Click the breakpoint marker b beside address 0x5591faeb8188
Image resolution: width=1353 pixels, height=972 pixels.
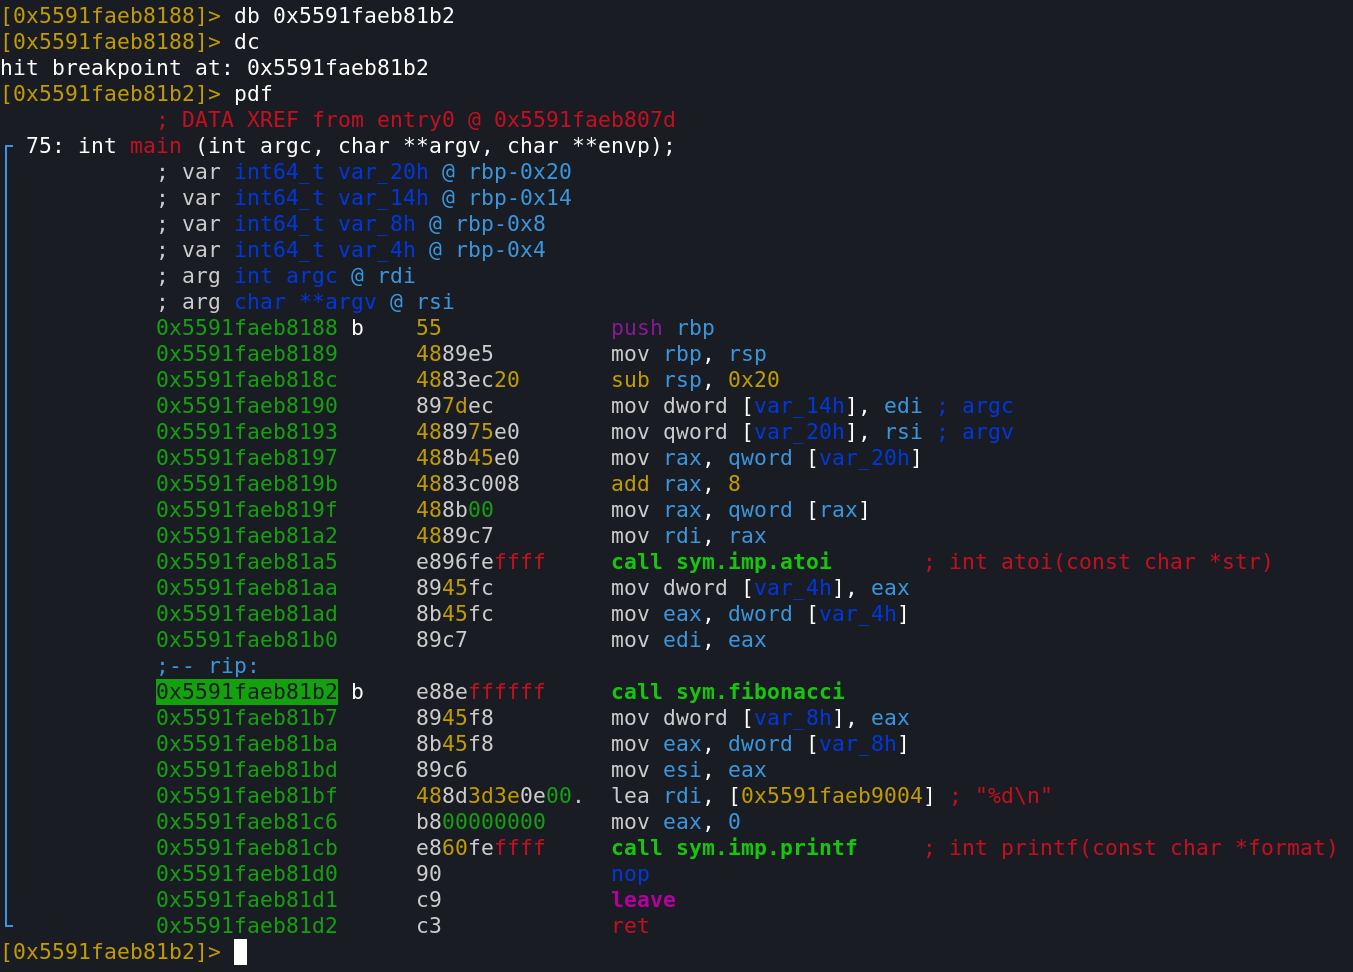click(x=357, y=328)
